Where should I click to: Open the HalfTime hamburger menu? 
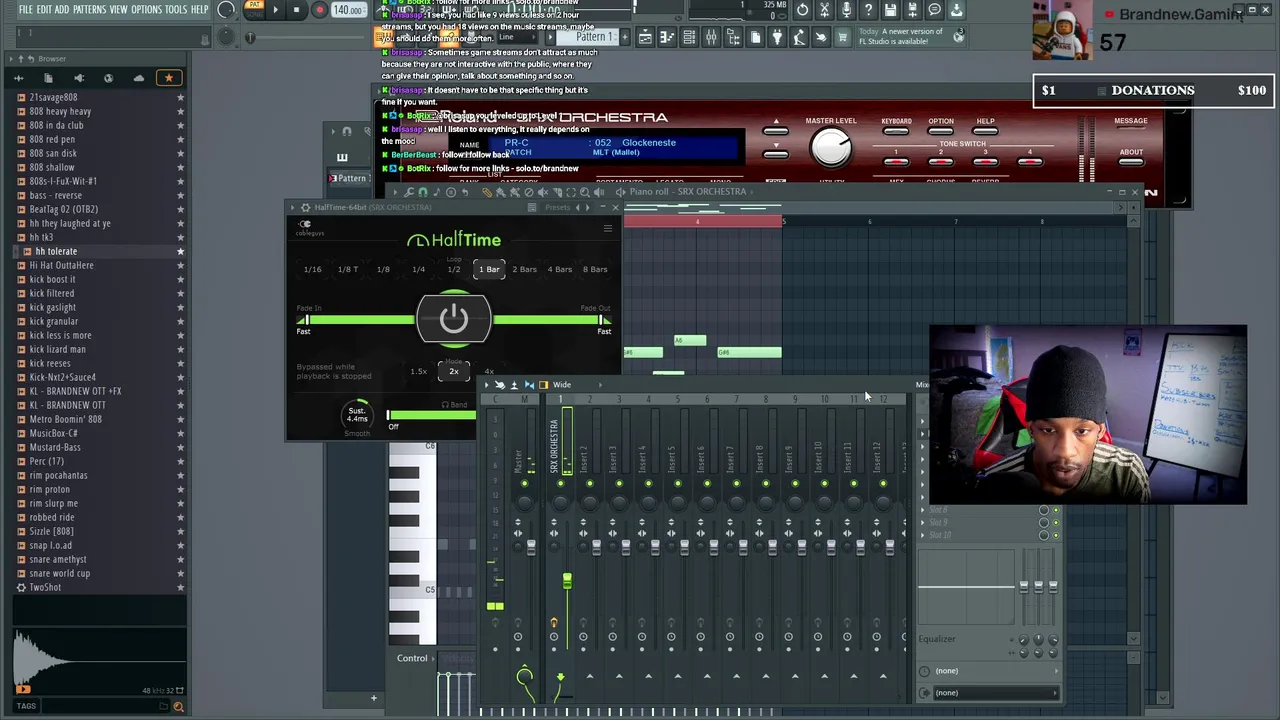coord(607,229)
